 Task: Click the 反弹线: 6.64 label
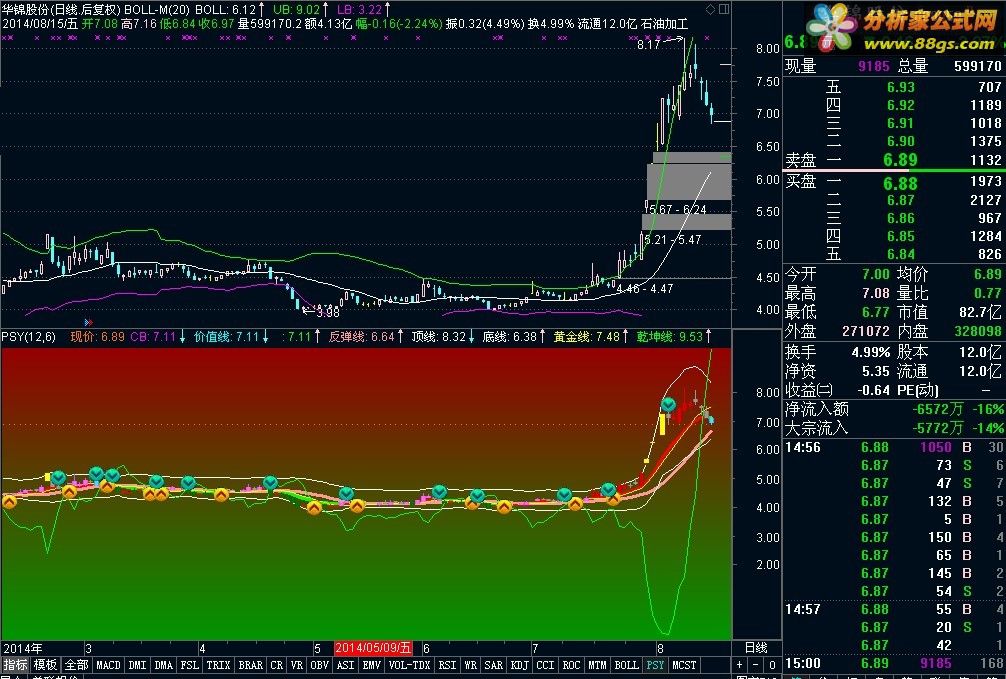coord(362,336)
